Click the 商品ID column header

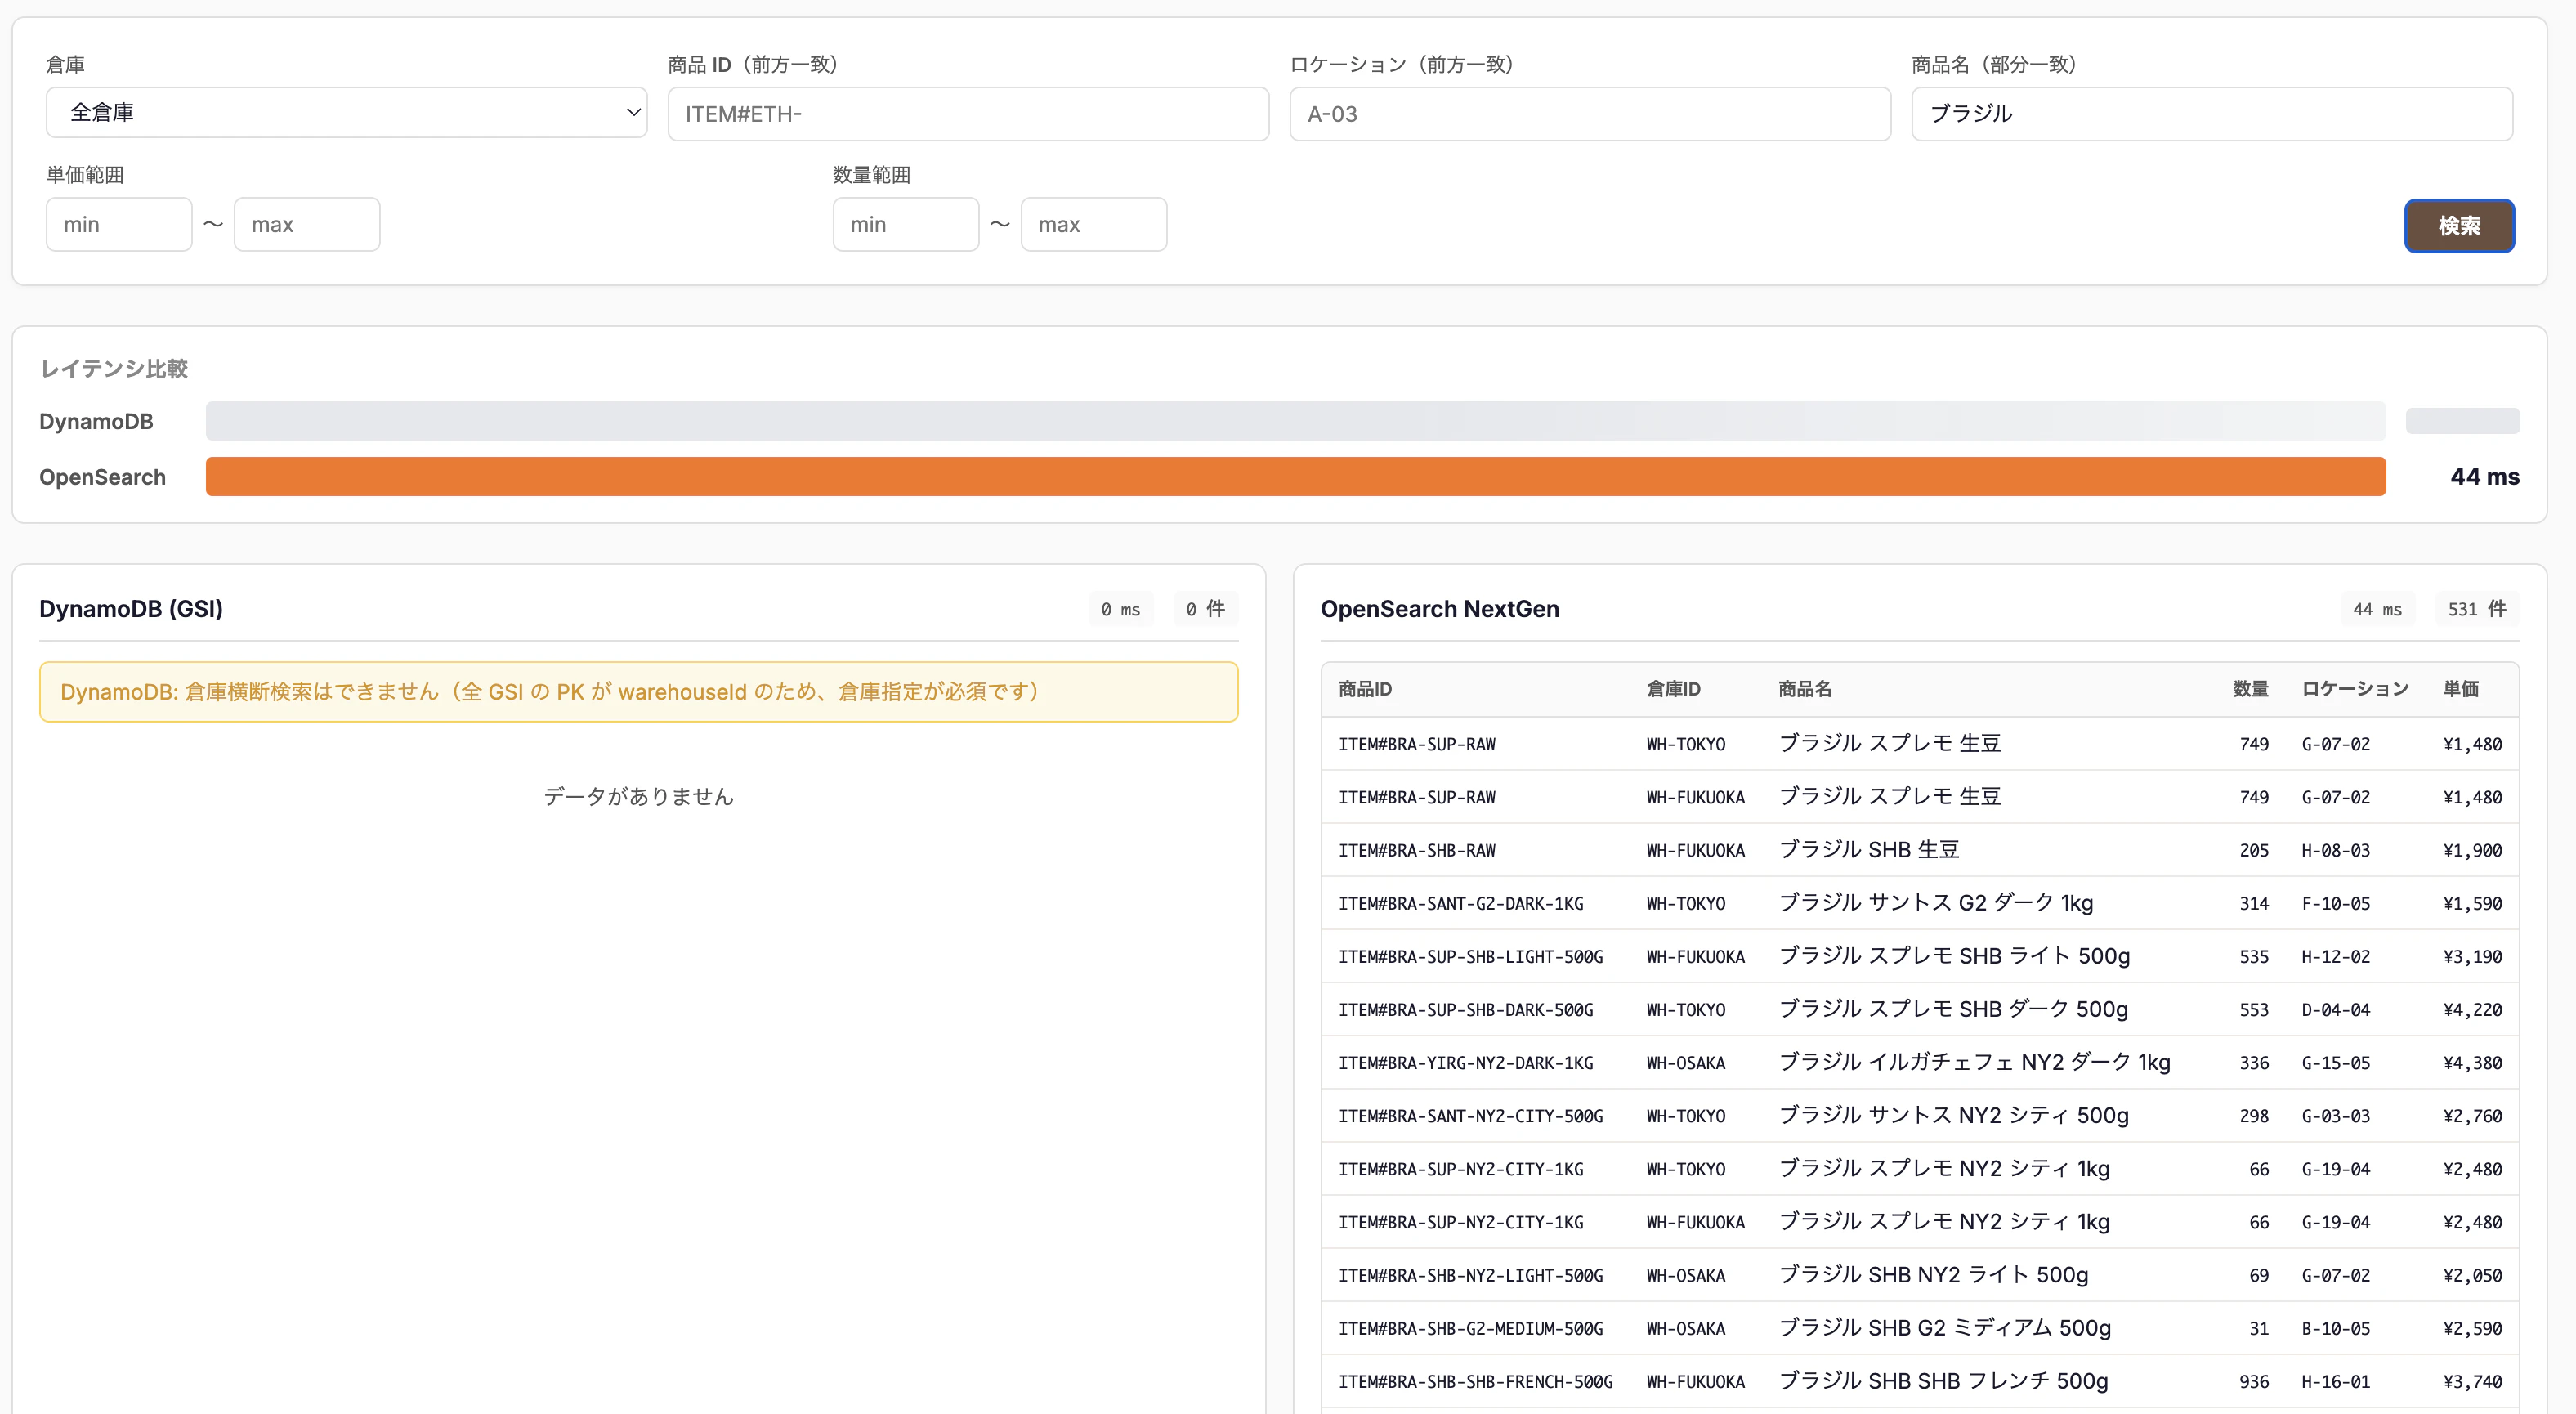(1365, 689)
